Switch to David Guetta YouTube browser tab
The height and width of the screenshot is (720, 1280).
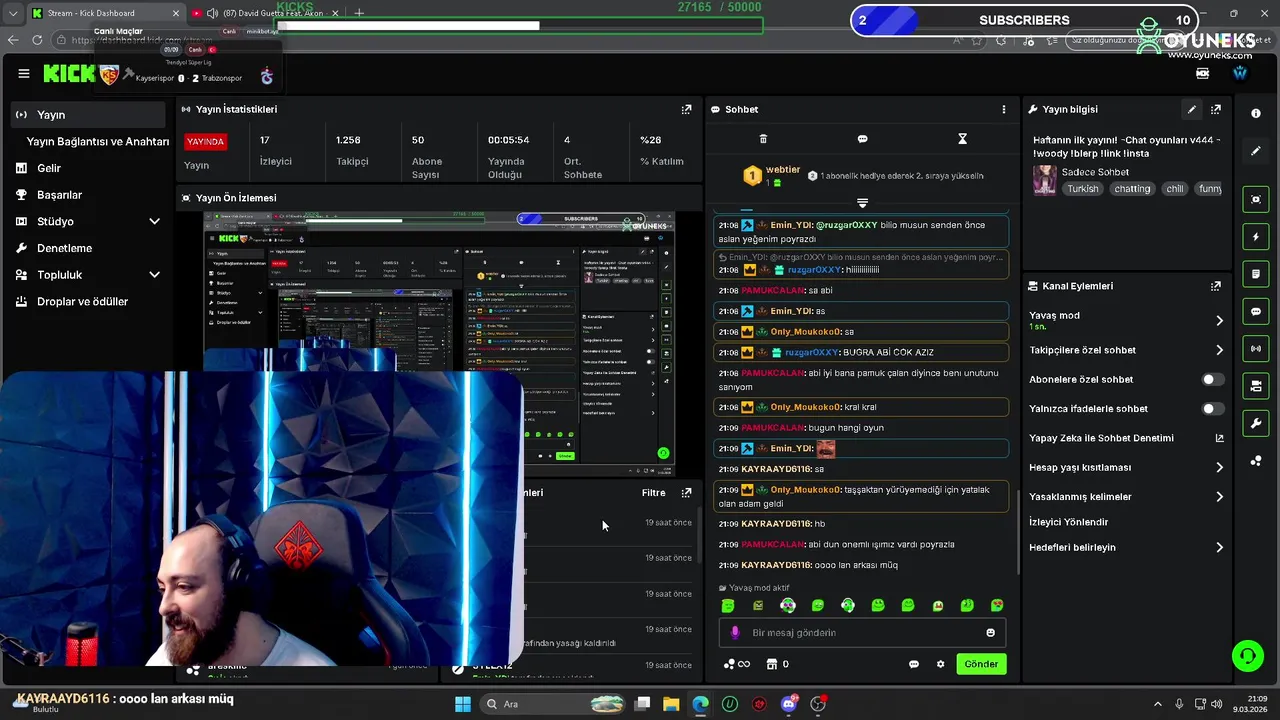(x=265, y=13)
